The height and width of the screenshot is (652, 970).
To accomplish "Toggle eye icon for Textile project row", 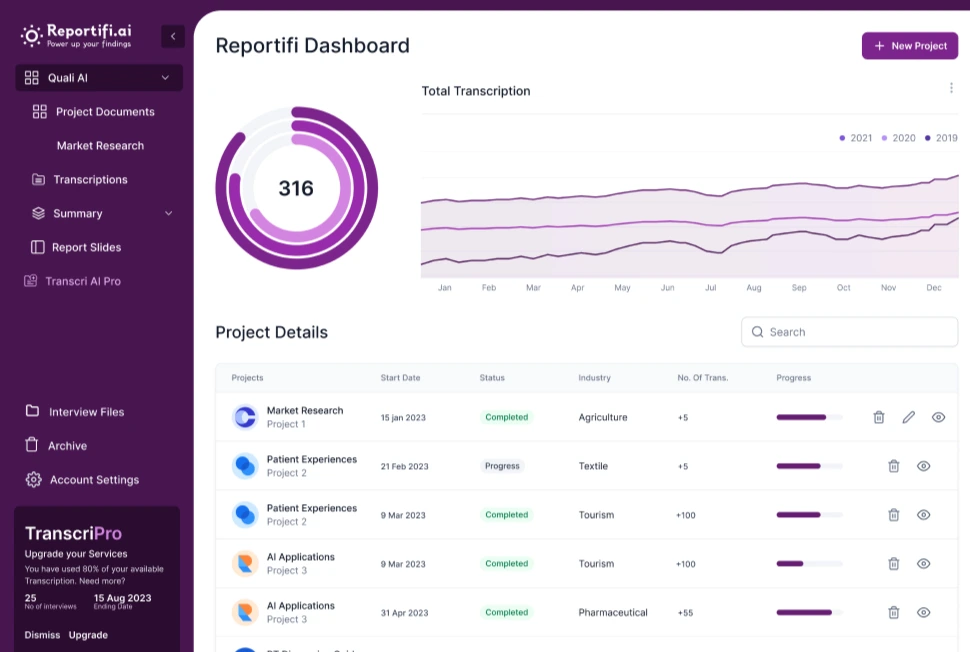I will [923, 466].
